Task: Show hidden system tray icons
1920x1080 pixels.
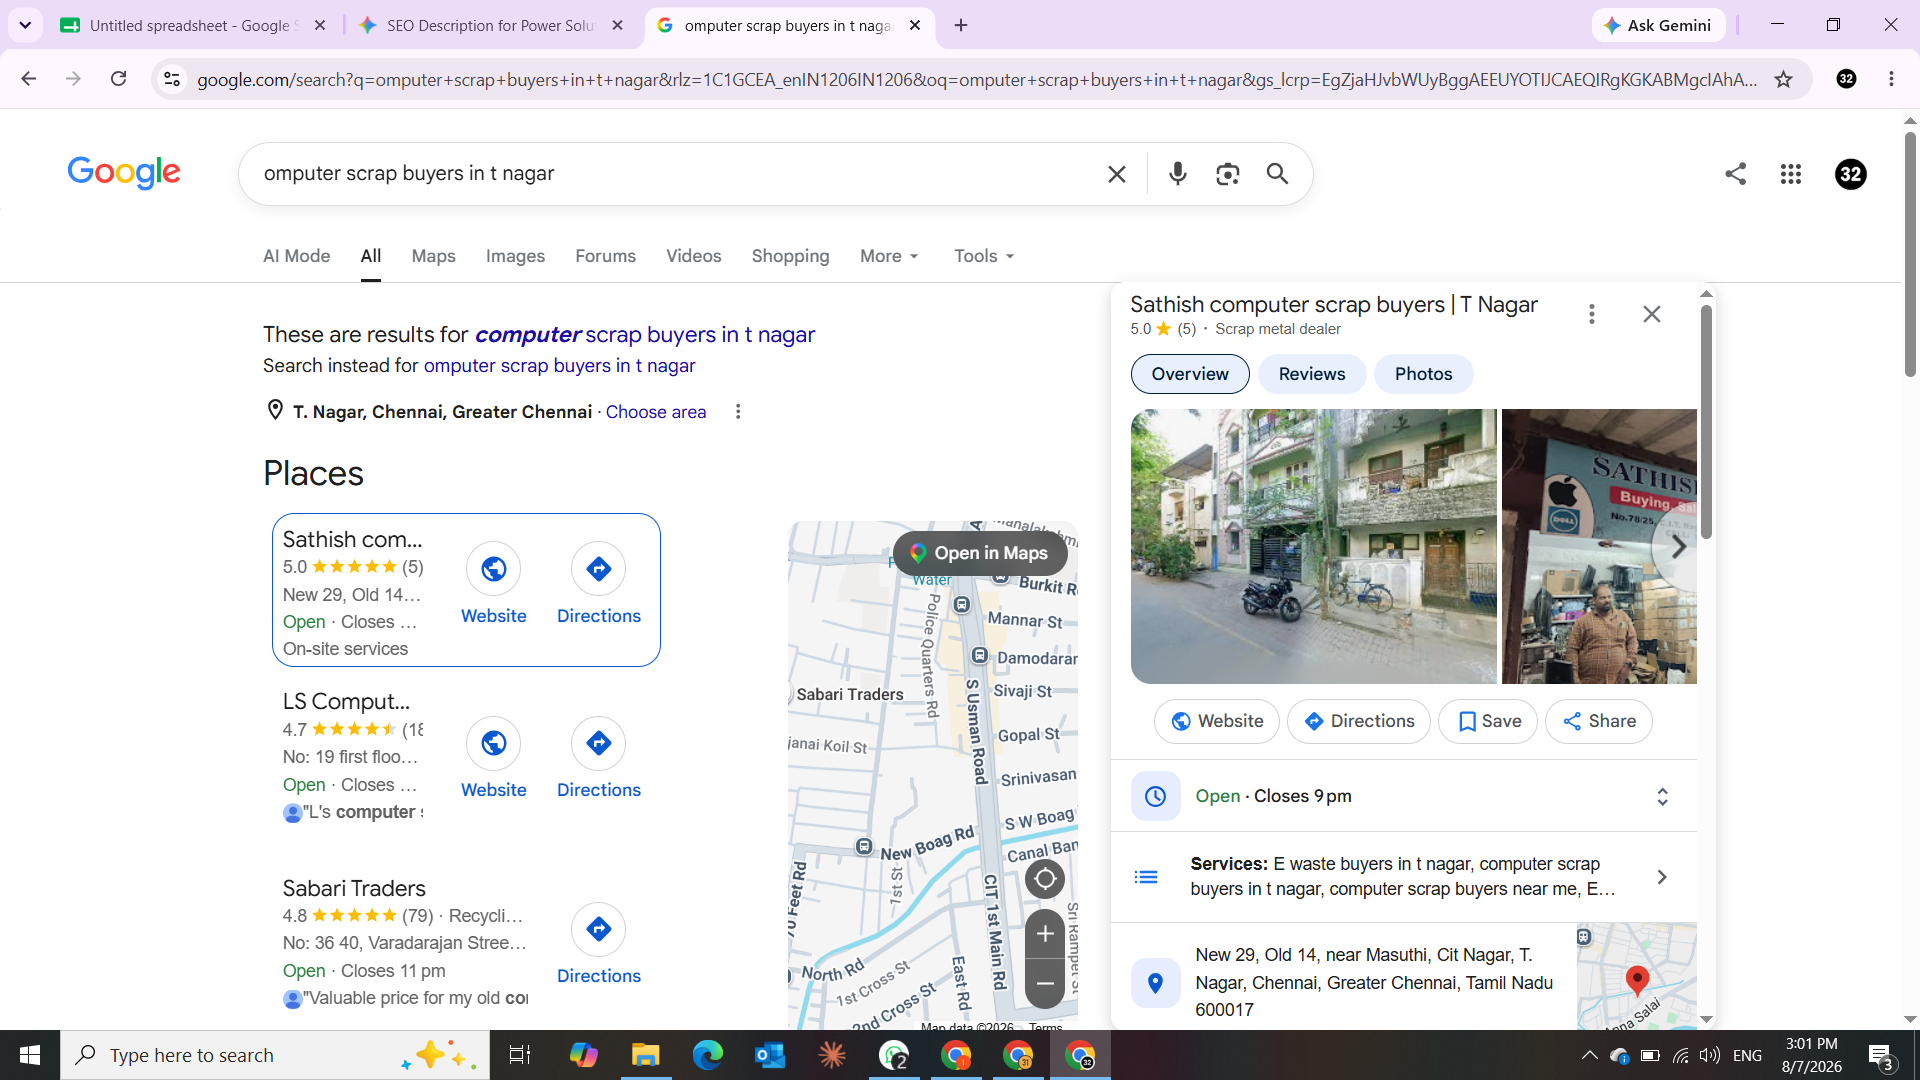Action: 1589,1056
